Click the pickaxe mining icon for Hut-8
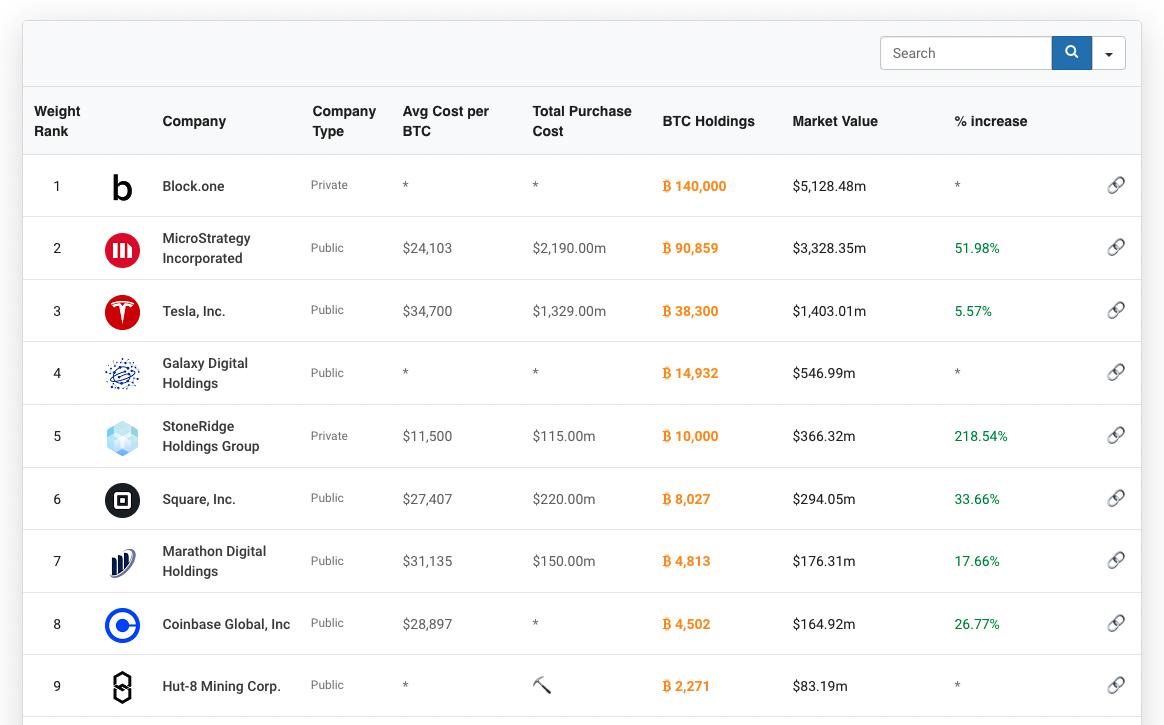The height and width of the screenshot is (725, 1164). coord(542,685)
